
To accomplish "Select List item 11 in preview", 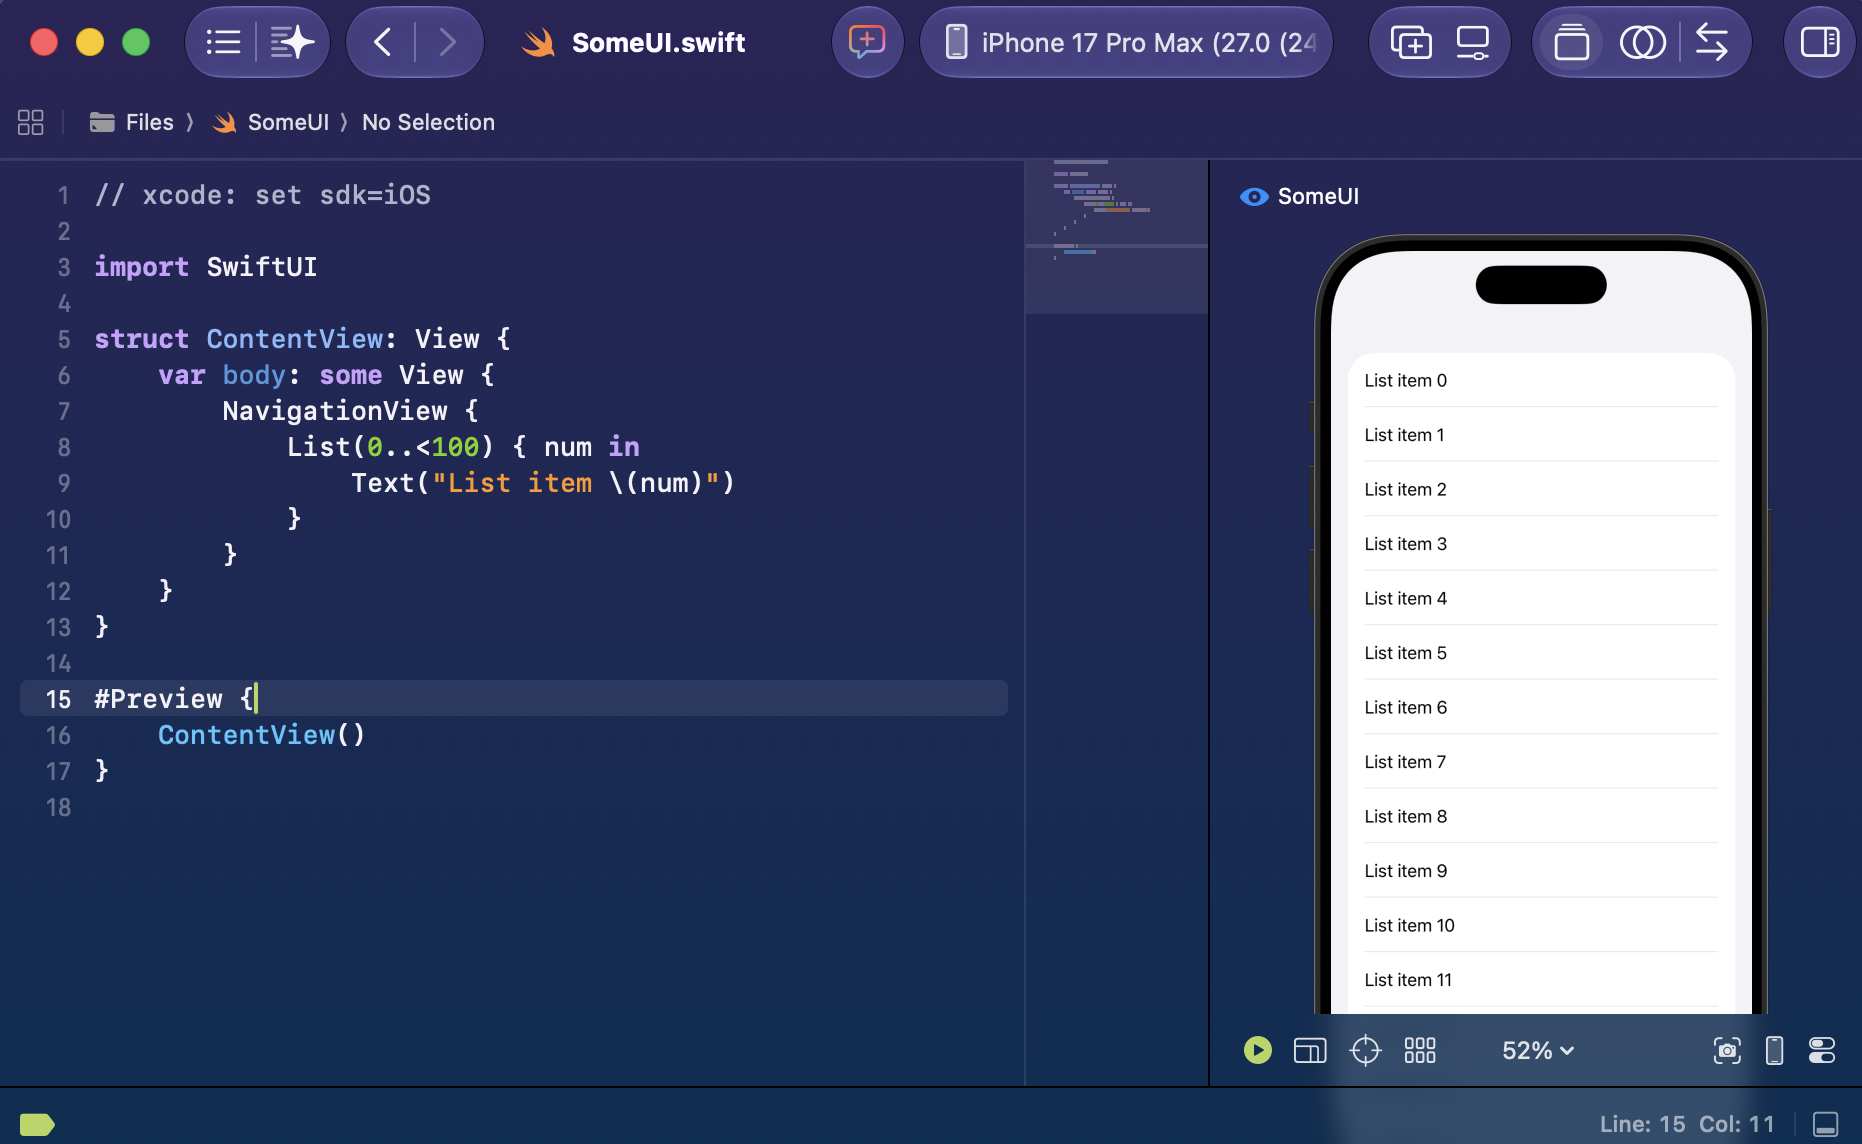I will point(1541,980).
